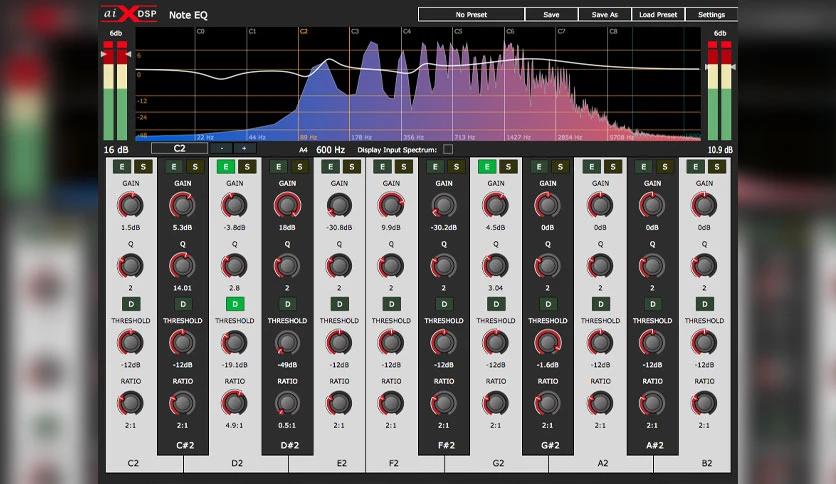Screen dimensions: 836x484
Task: Open the Settings menu
Action: pos(711,15)
